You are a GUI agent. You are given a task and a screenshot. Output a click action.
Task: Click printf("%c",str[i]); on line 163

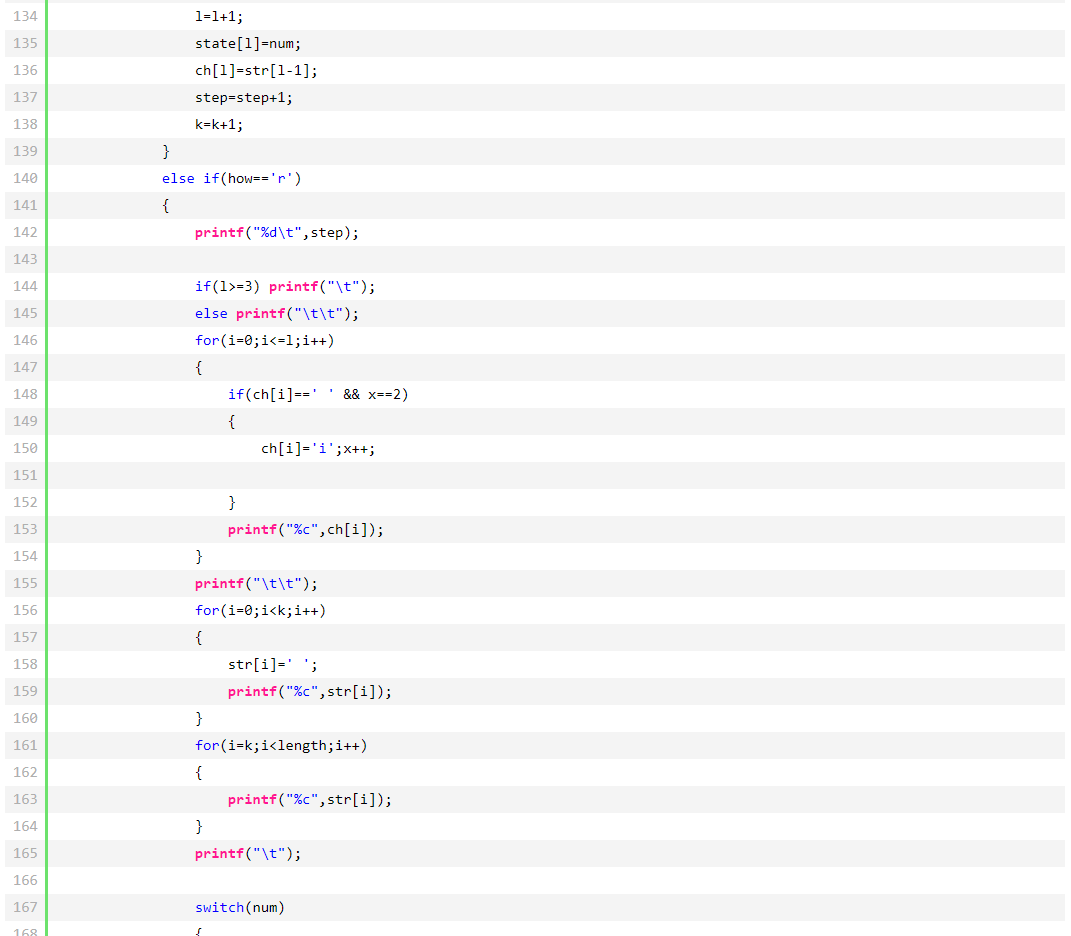tap(309, 799)
